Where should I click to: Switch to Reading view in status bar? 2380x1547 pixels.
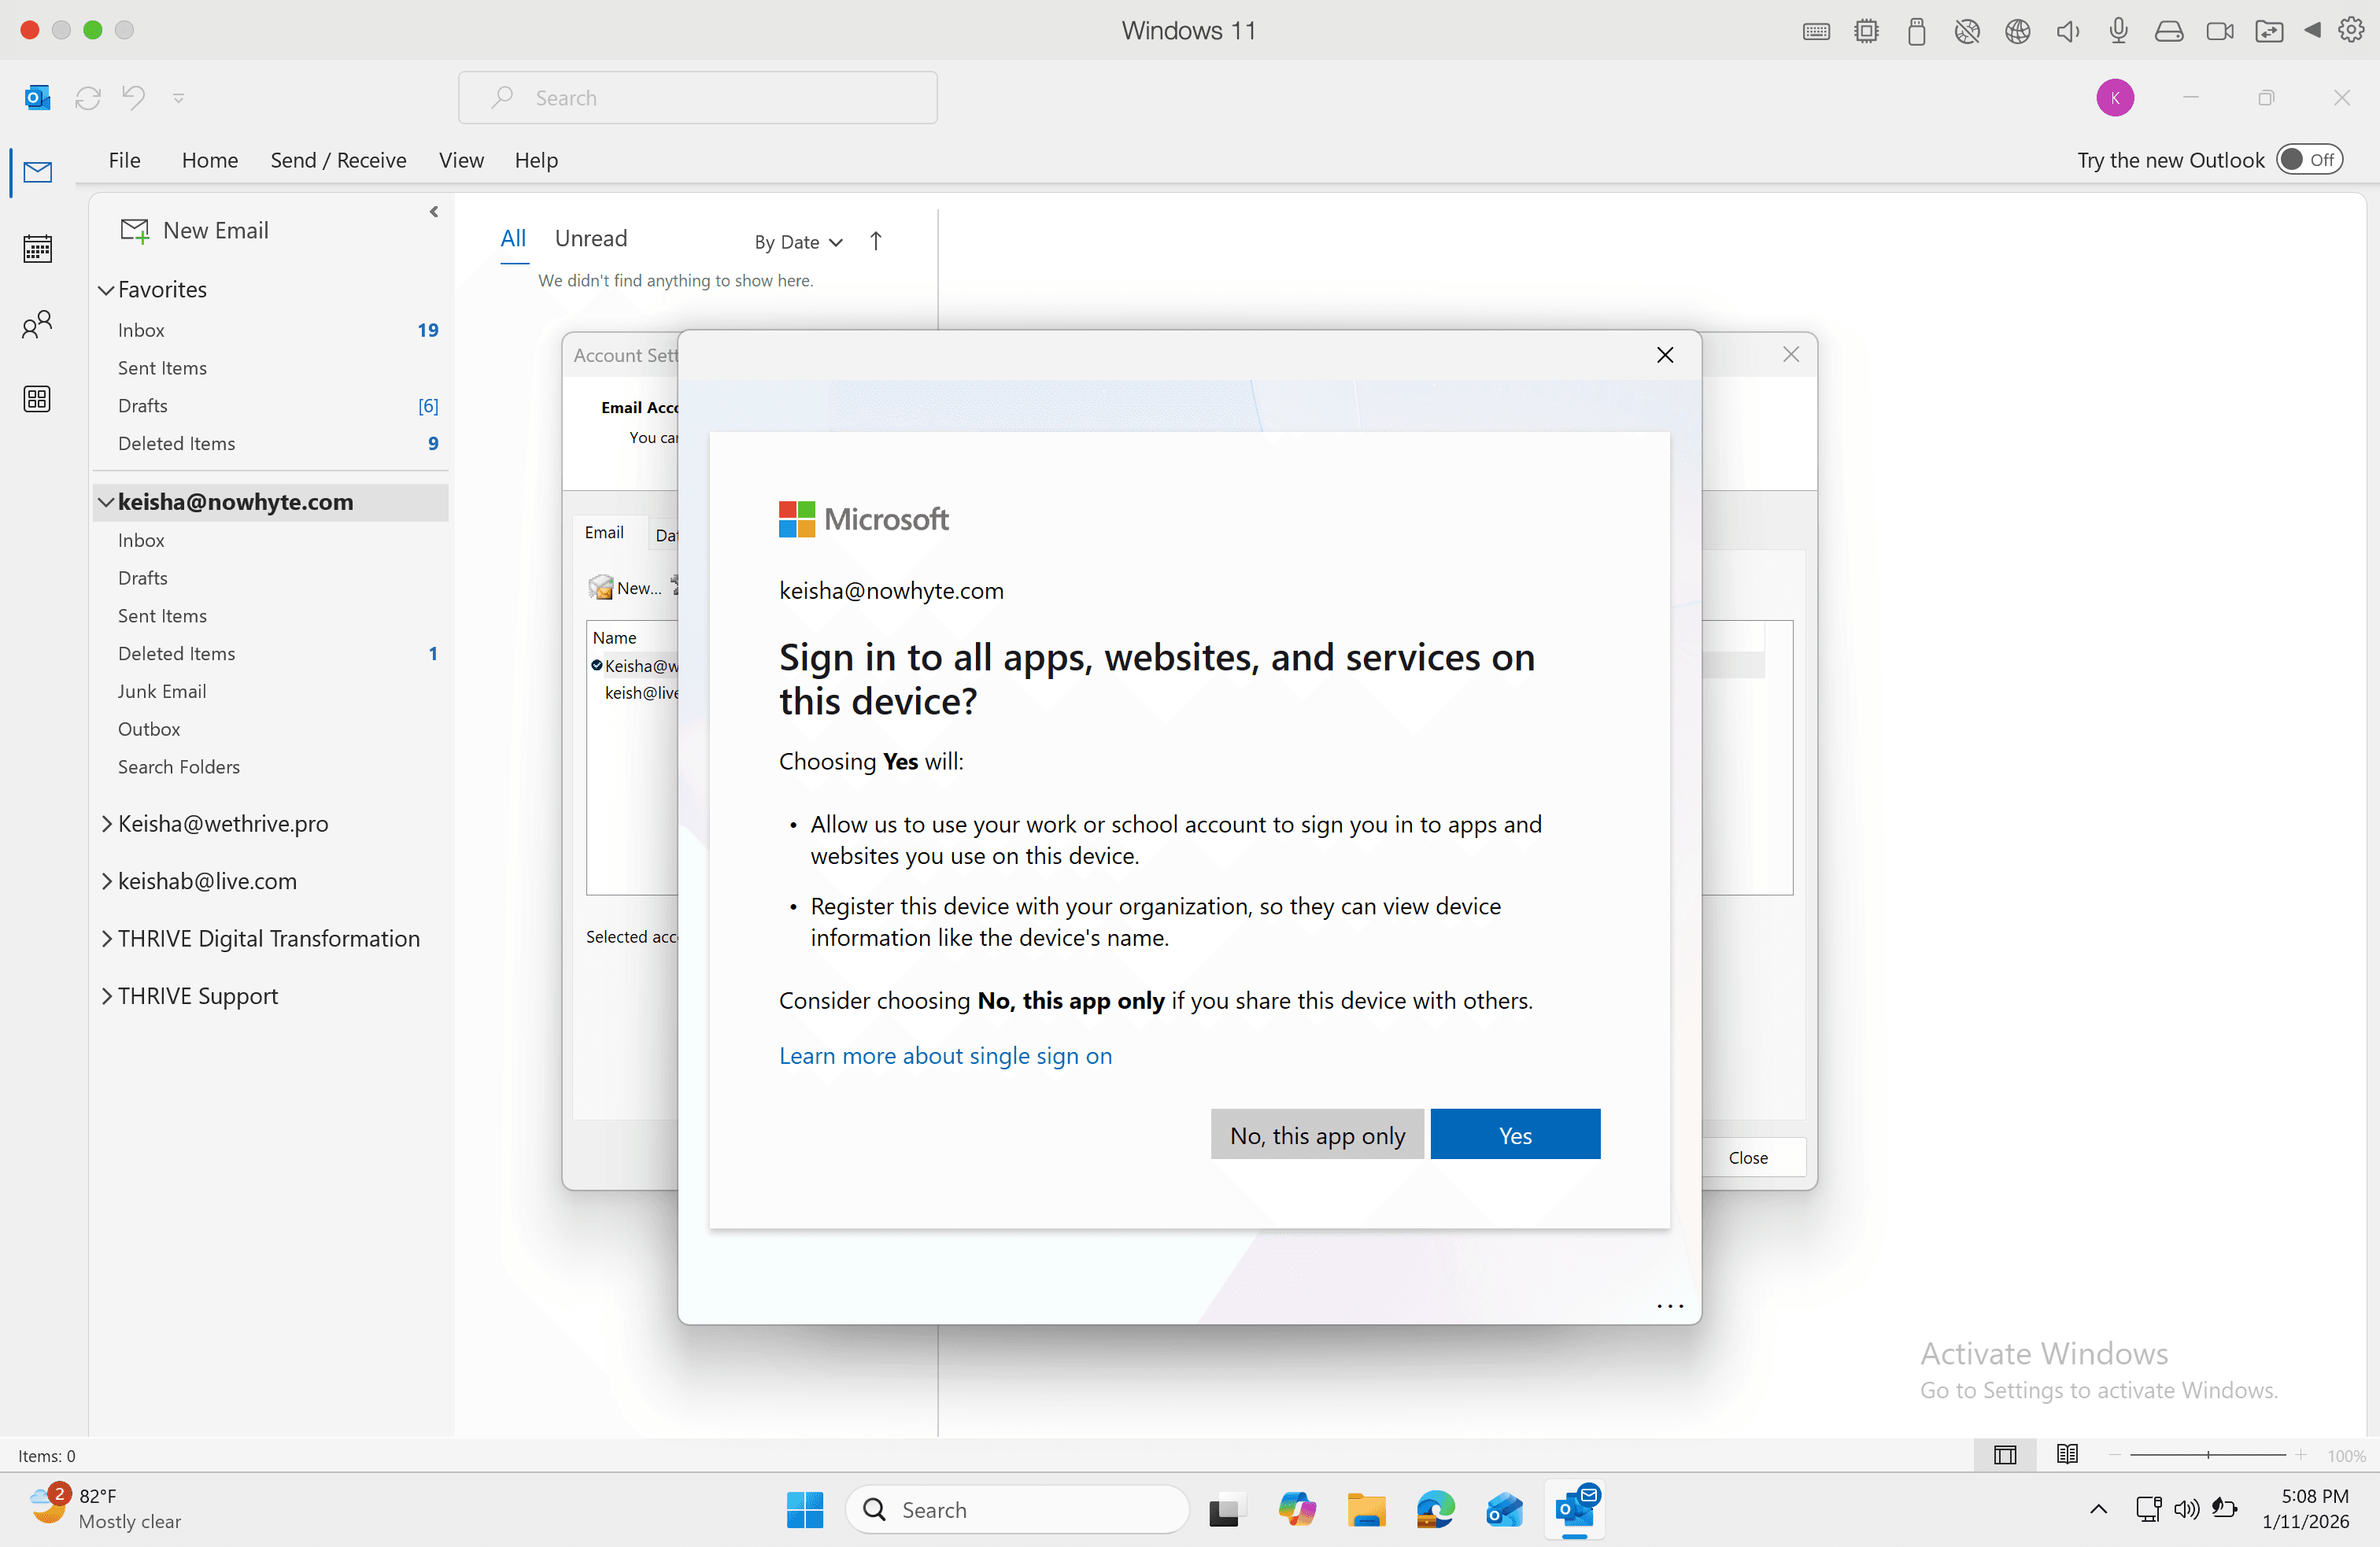click(x=2067, y=1455)
